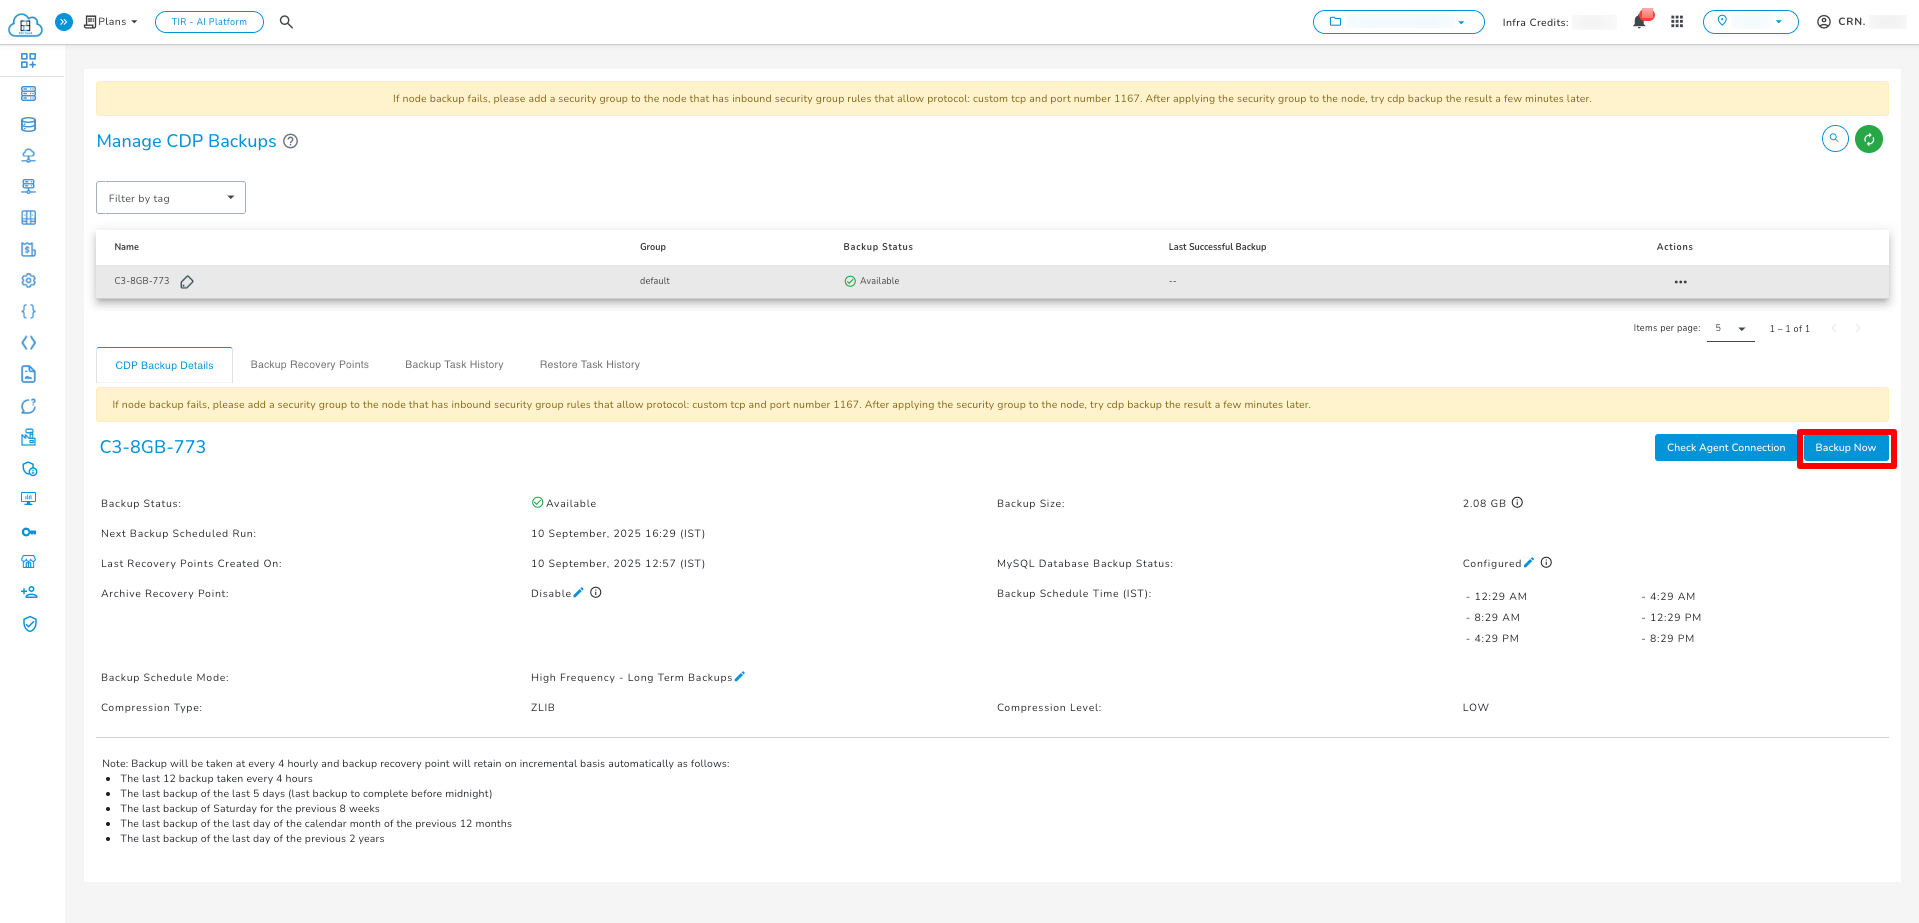Select the key icon in the sidebar

click(28, 531)
